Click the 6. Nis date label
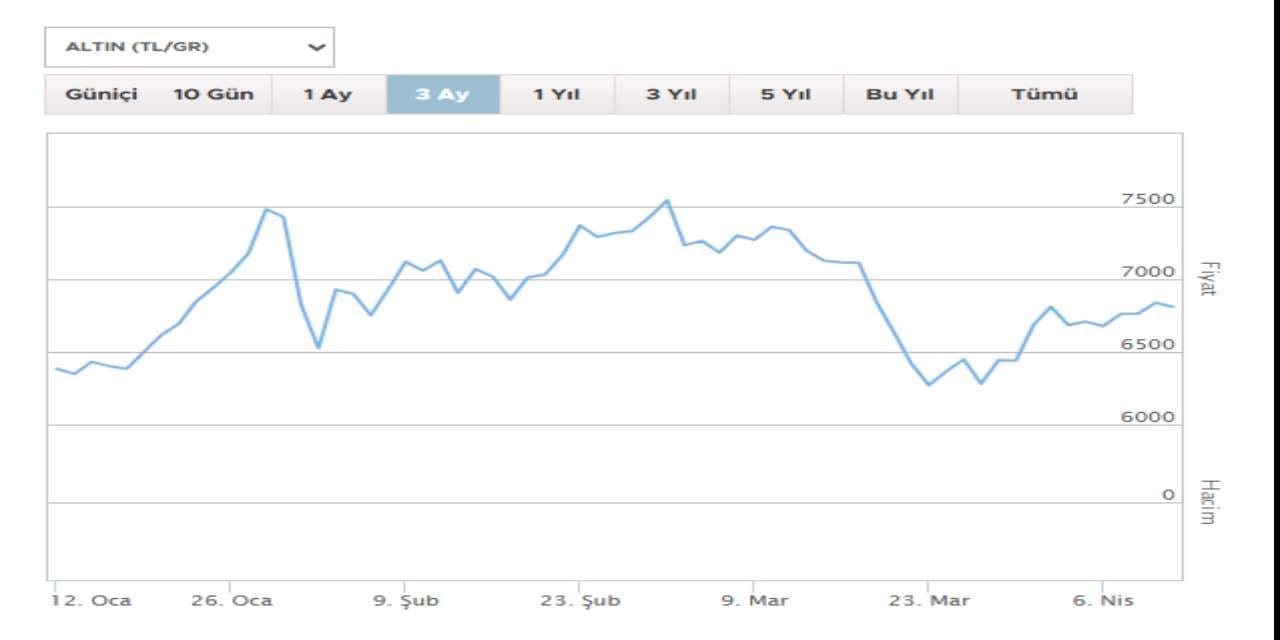 pos(1104,601)
